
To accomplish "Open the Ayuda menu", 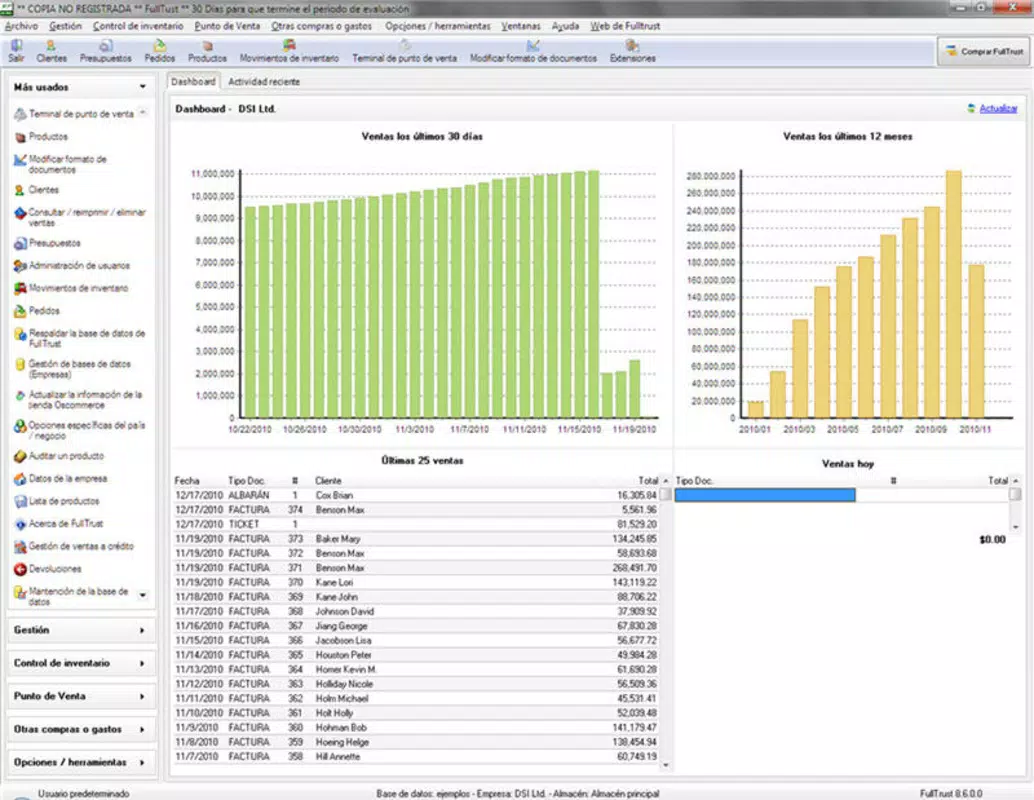I will coord(565,26).
